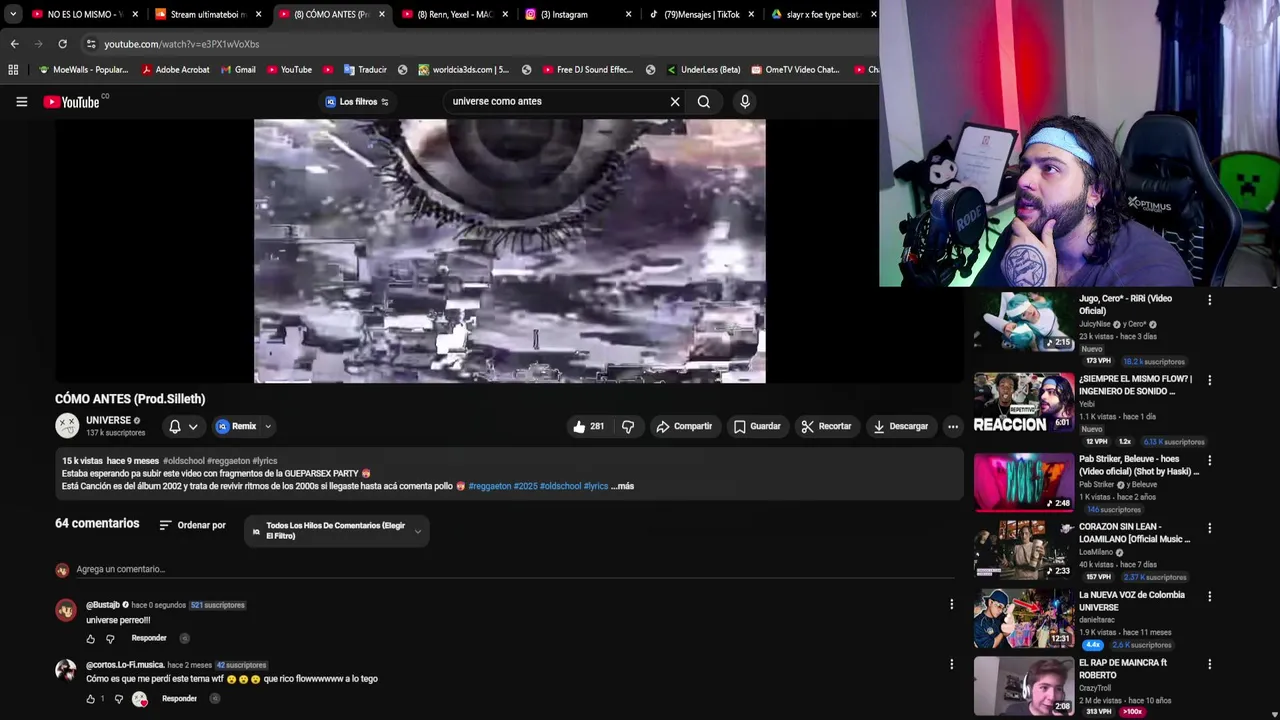Switch to the Instagram browser tab
The height and width of the screenshot is (720, 1280).
point(578,14)
